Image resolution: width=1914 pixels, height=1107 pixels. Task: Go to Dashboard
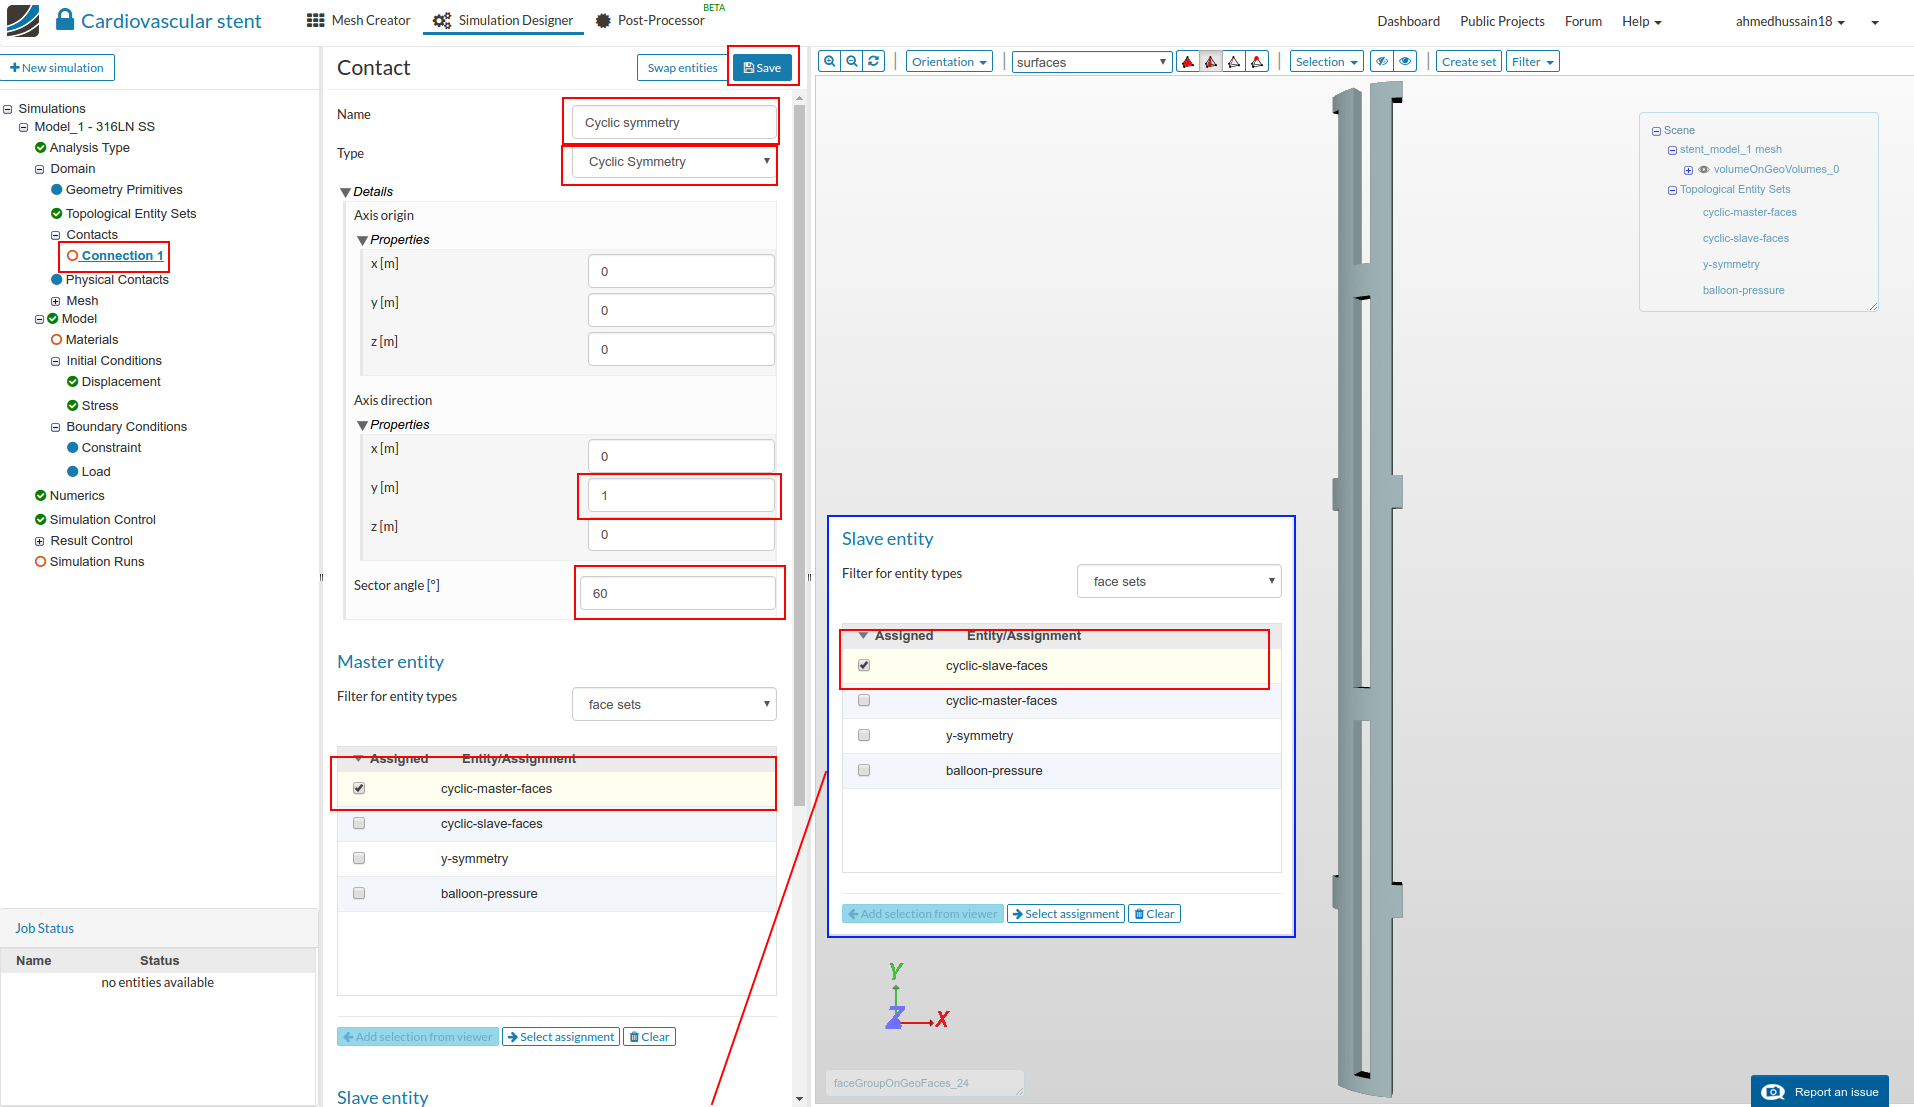[x=1408, y=21]
